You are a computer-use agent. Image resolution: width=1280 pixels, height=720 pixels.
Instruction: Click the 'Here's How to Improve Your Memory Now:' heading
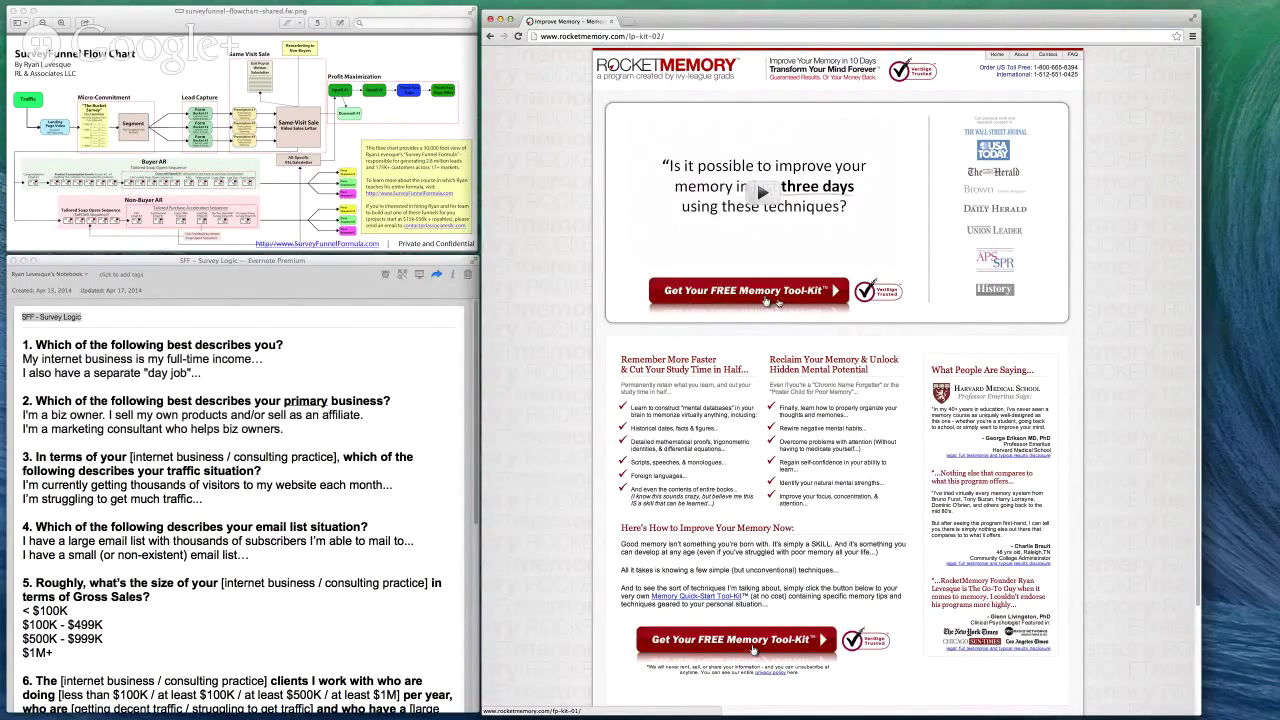coord(707,528)
